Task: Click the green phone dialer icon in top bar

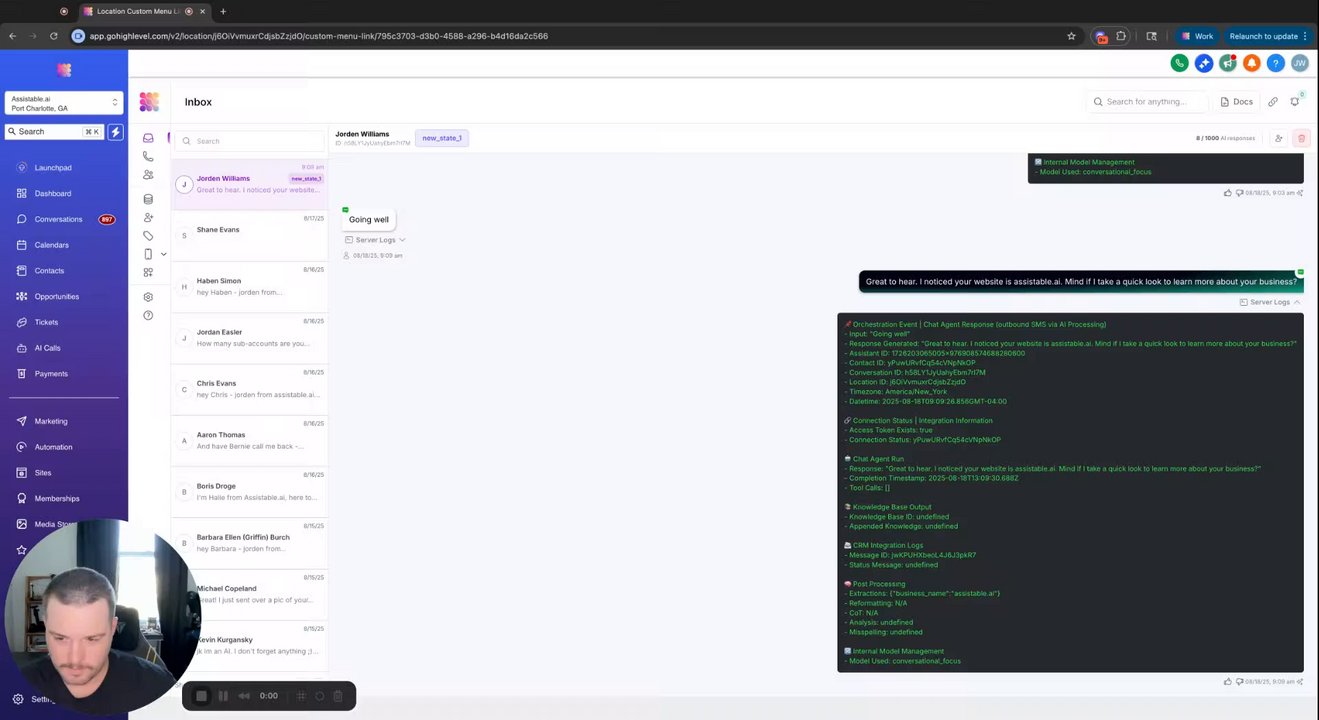Action: coord(1180,63)
